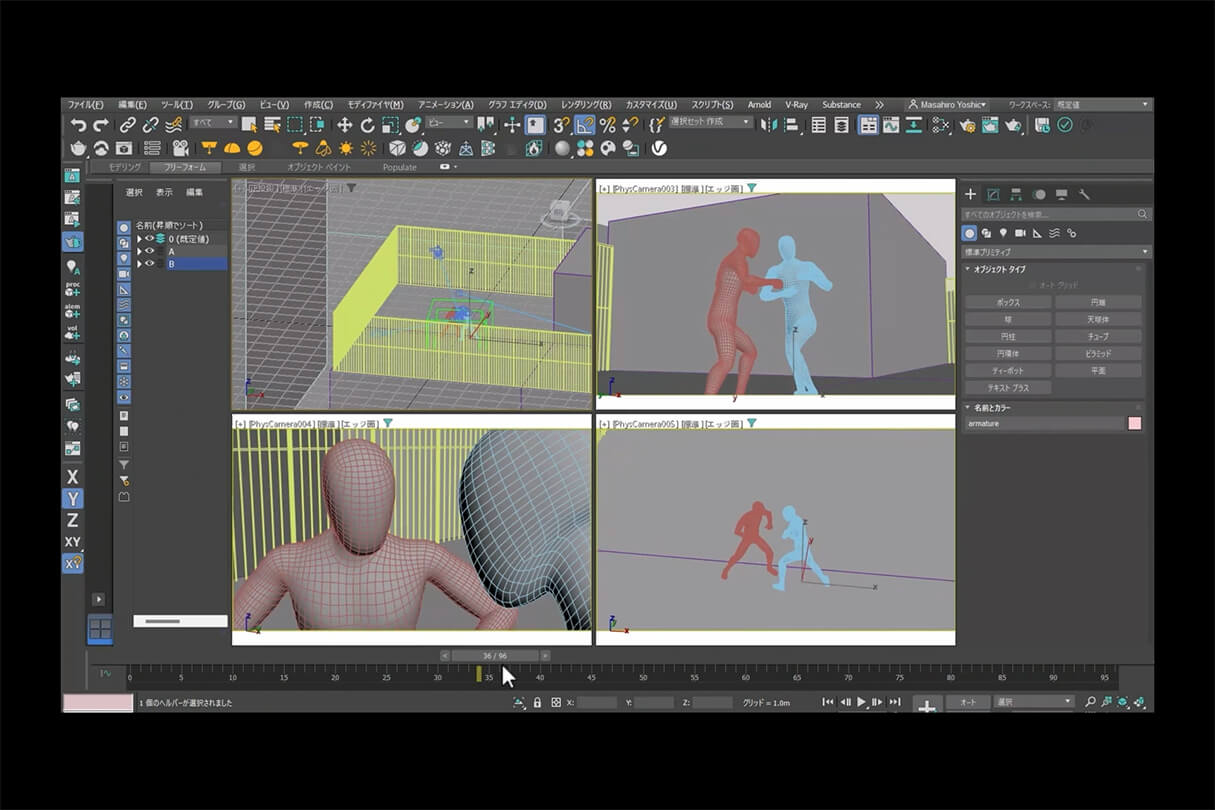The height and width of the screenshot is (810, 1215).
Task: Select the Lights category in the Create panel
Action: coord(1004,233)
